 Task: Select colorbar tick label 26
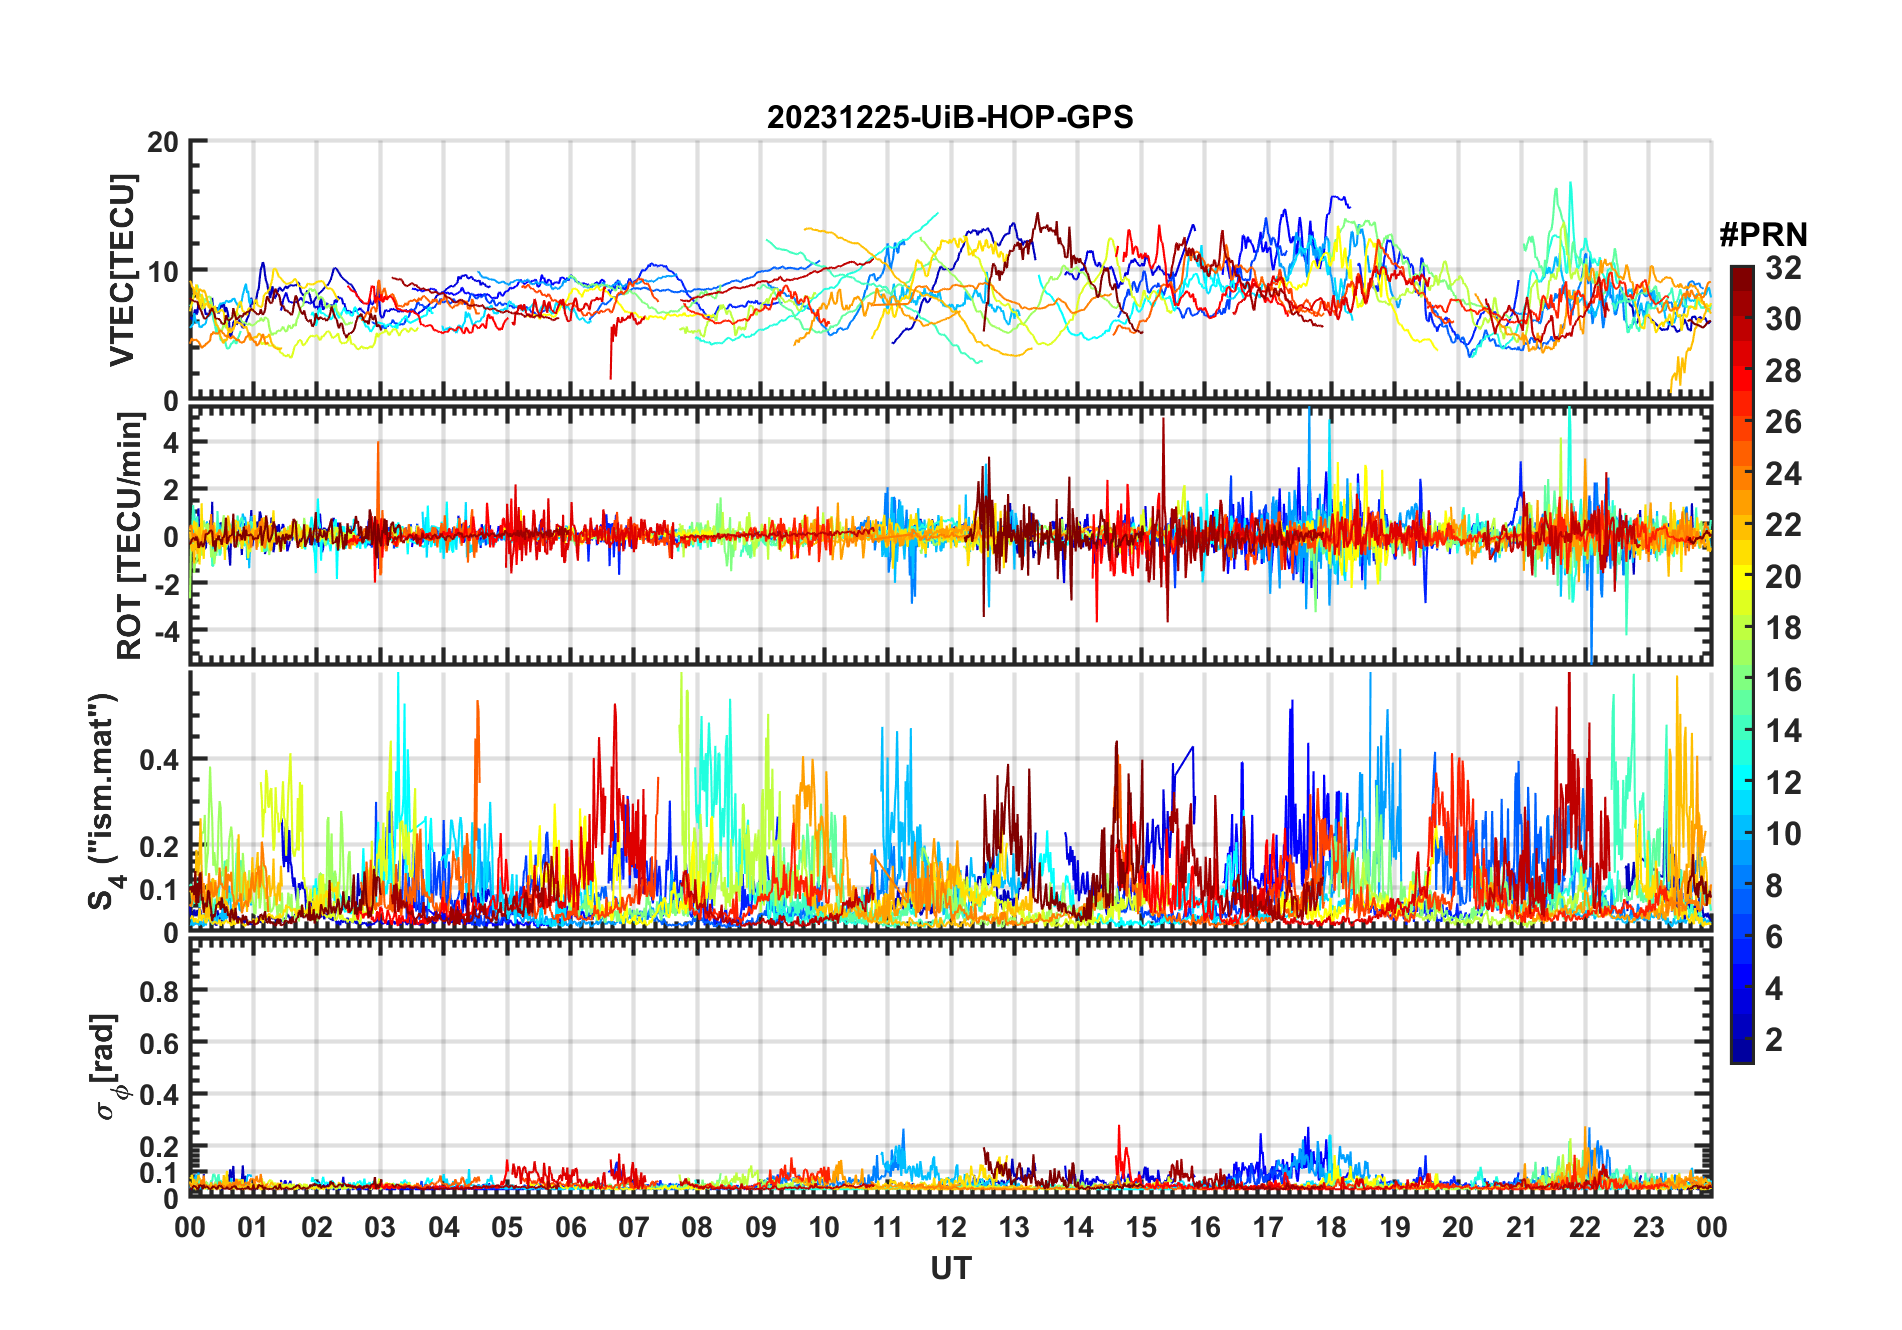tap(1783, 422)
